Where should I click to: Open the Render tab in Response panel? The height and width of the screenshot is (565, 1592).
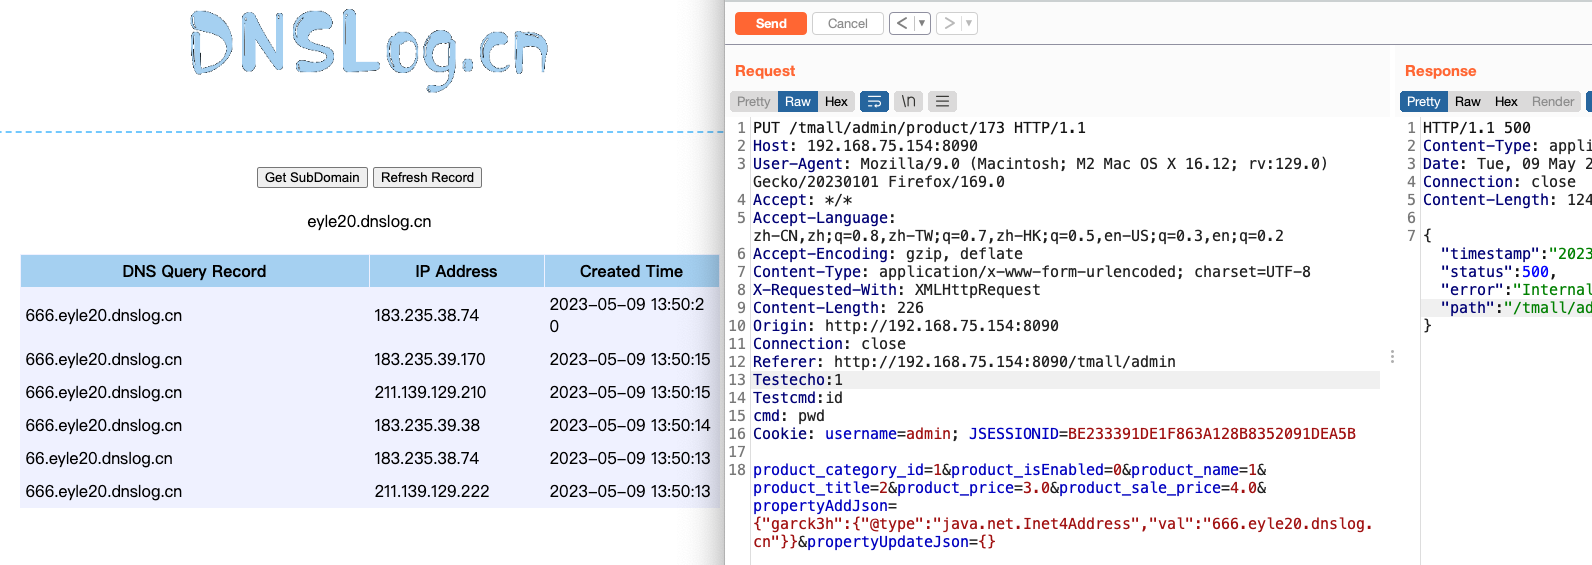pos(1553,101)
